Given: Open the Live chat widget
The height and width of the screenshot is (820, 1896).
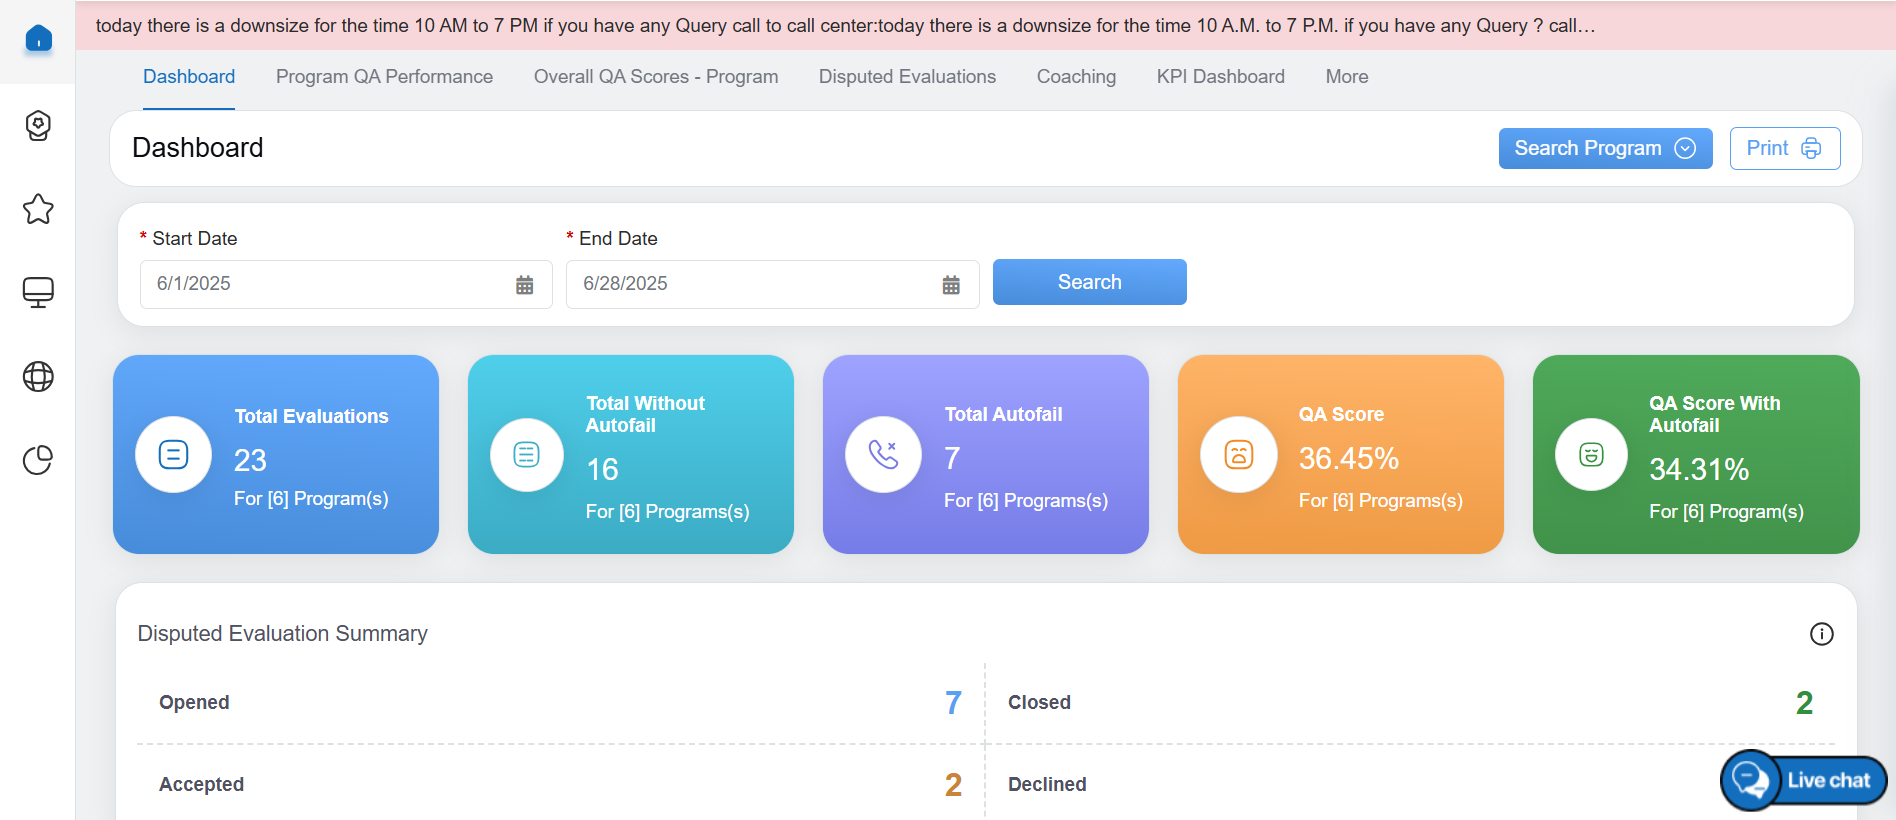Looking at the screenshot, I should click(1803, 780).
